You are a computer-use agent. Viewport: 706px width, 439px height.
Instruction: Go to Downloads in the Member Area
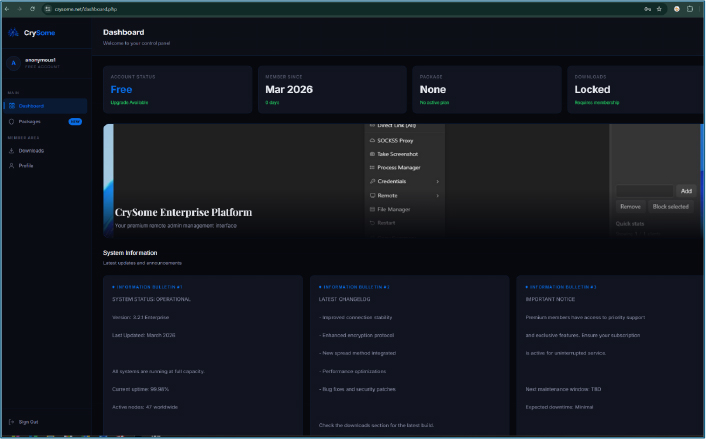point(31,151)
